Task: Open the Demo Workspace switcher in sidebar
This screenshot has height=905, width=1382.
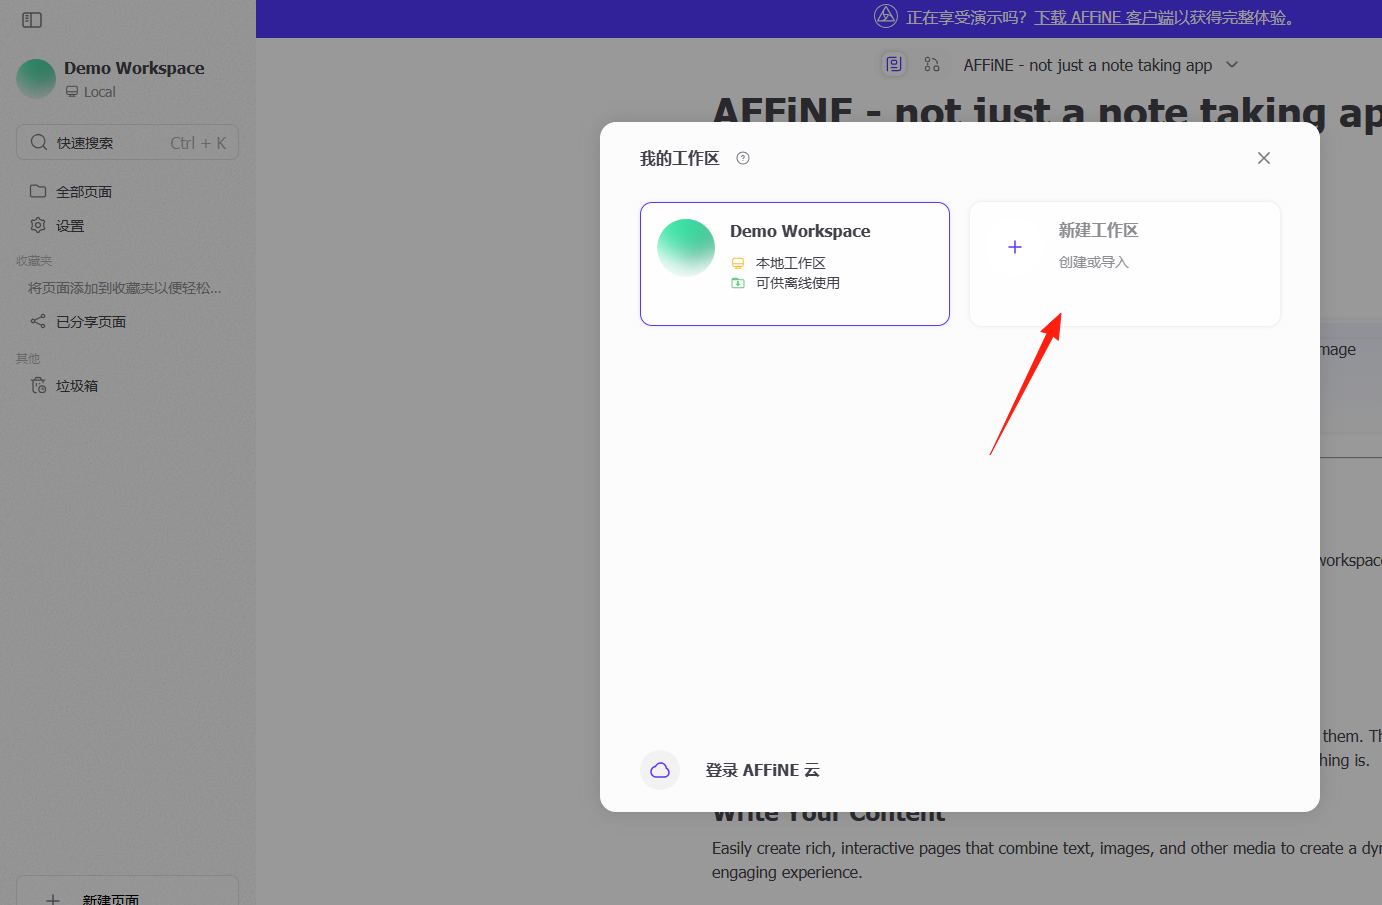Action: [x=127, y=79]
